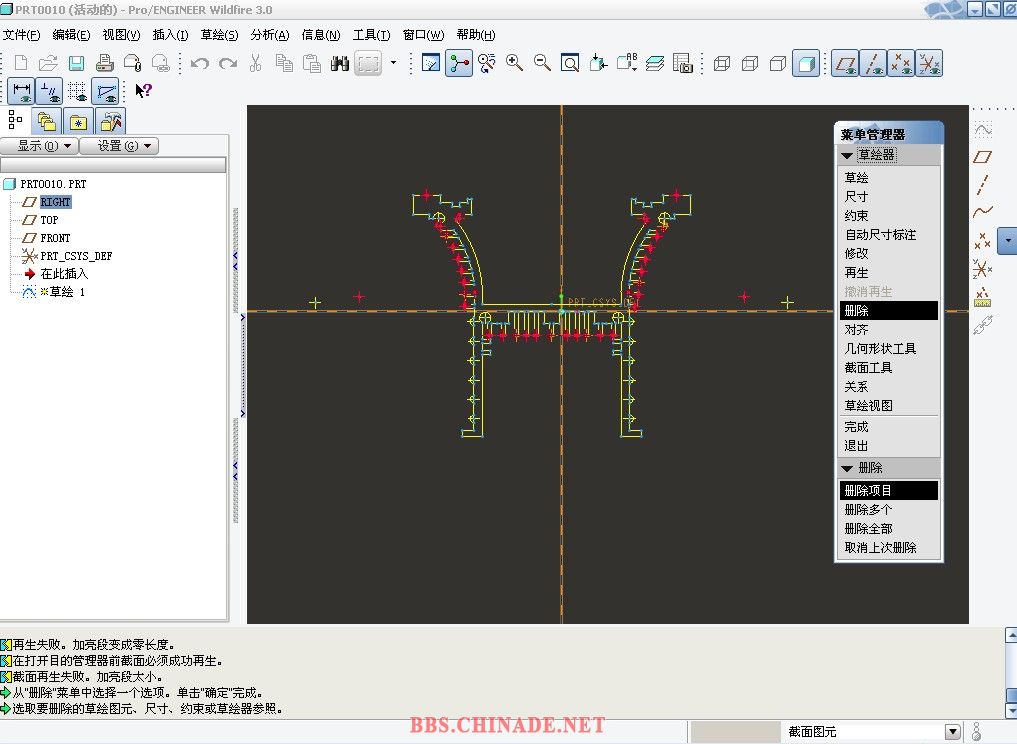1017x744 pixels.
Task: Click the New file icon
Action: (x=21, y=63)
